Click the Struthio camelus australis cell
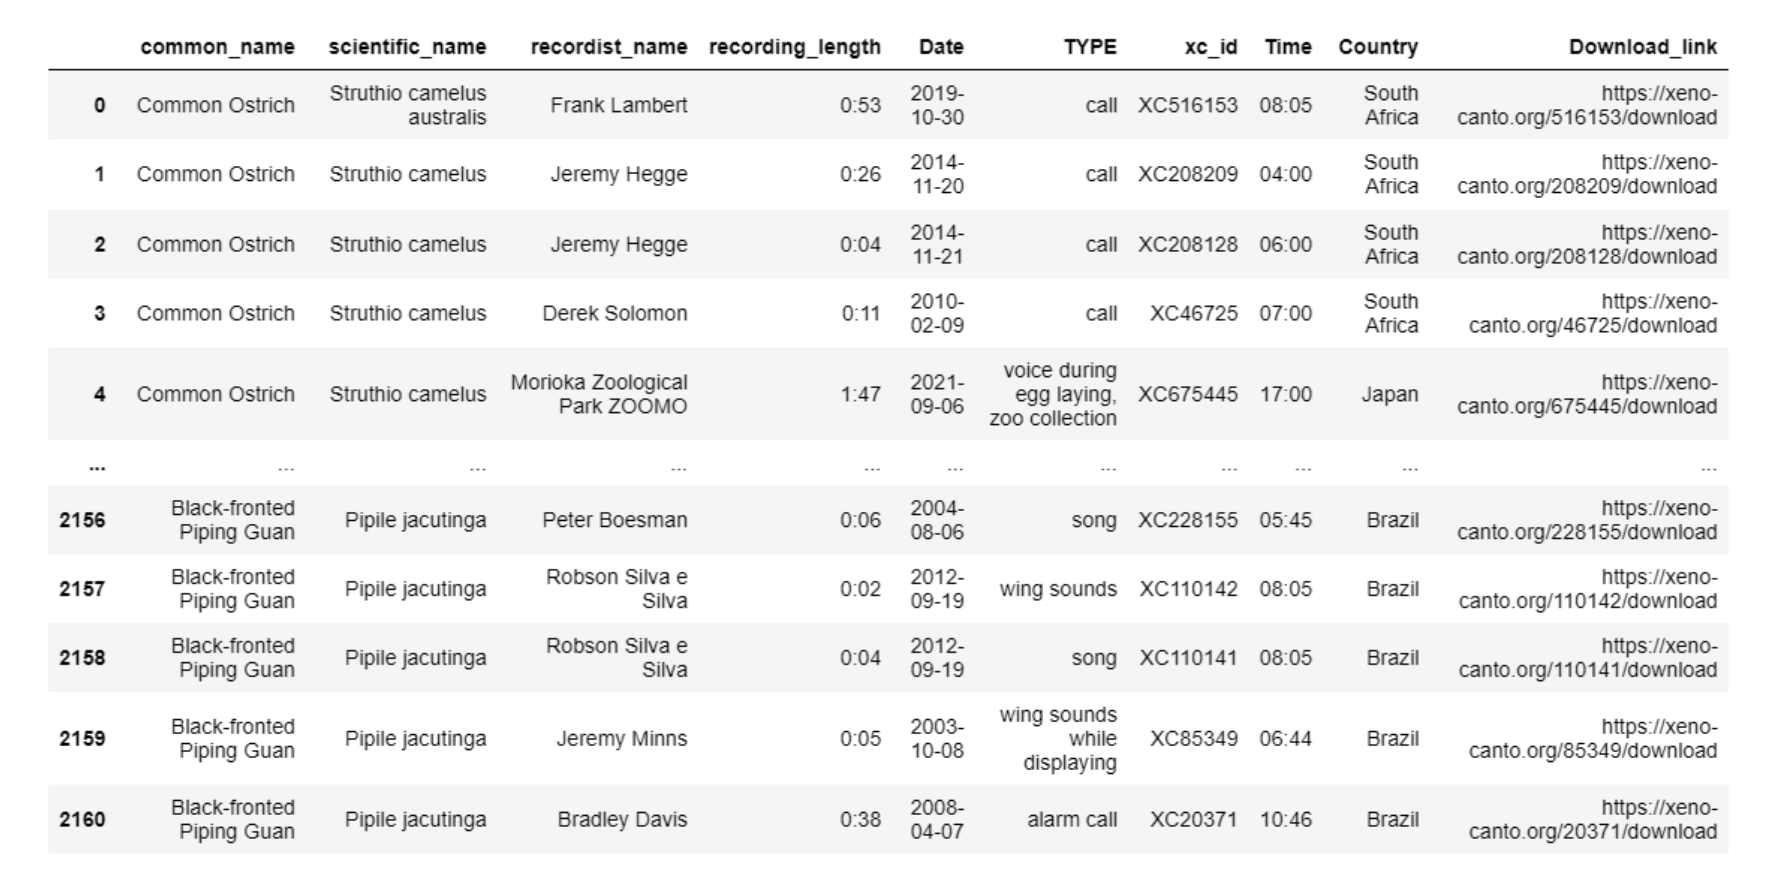Viewport: 1775px width, 885px height. pos(408,105)
